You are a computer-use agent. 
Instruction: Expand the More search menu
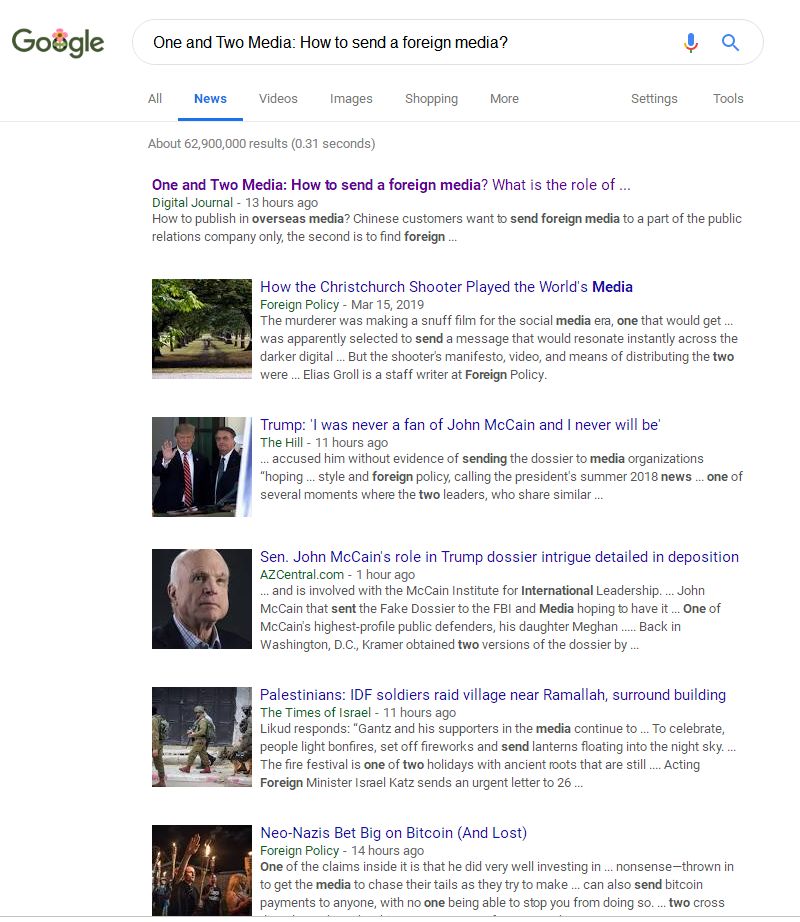click(x=504, y=99)
